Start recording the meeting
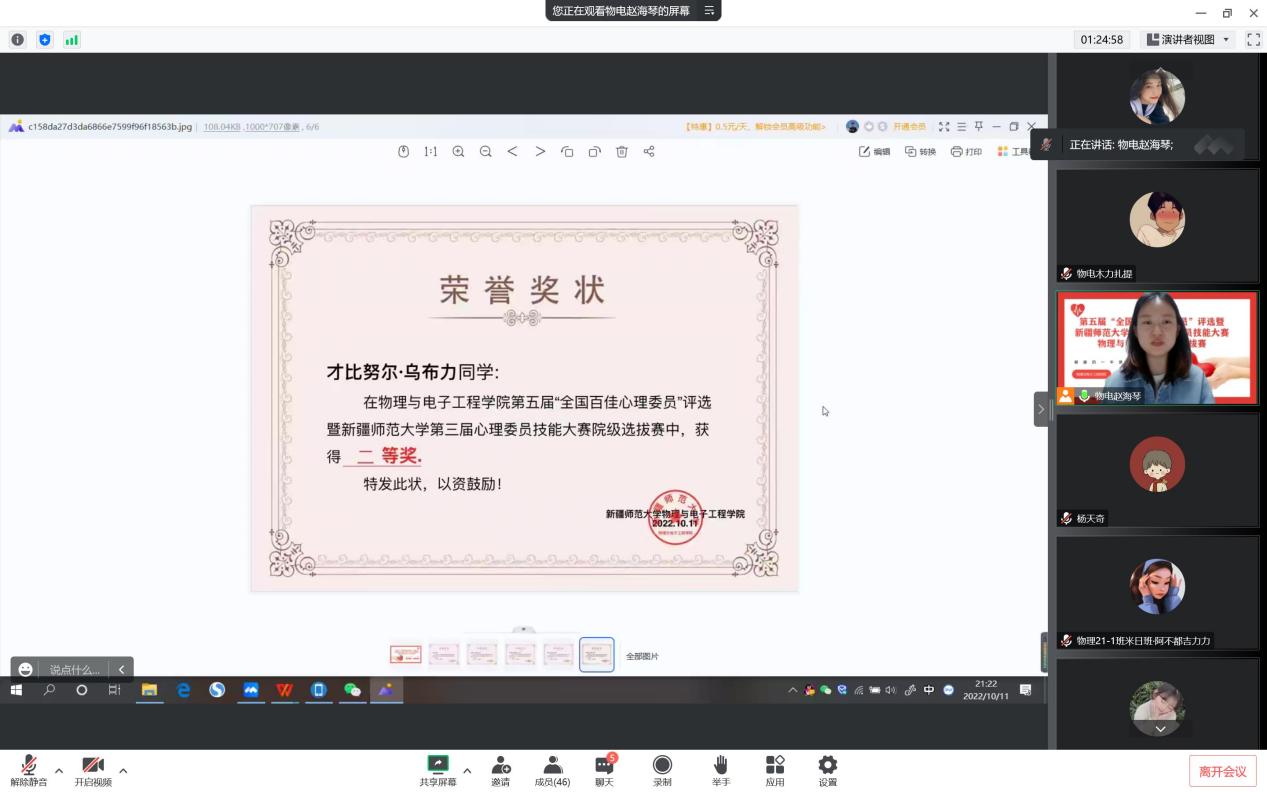Viewport: 1267px width, 792px height. [x=662, y=766]
